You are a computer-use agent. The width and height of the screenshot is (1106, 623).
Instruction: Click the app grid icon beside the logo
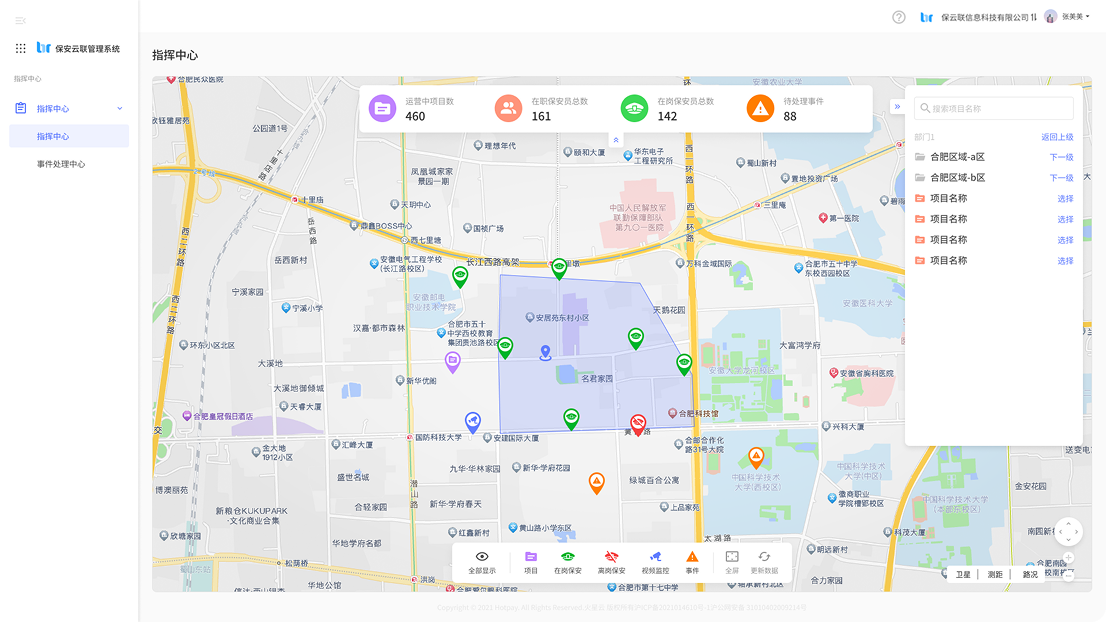(21, 48)
